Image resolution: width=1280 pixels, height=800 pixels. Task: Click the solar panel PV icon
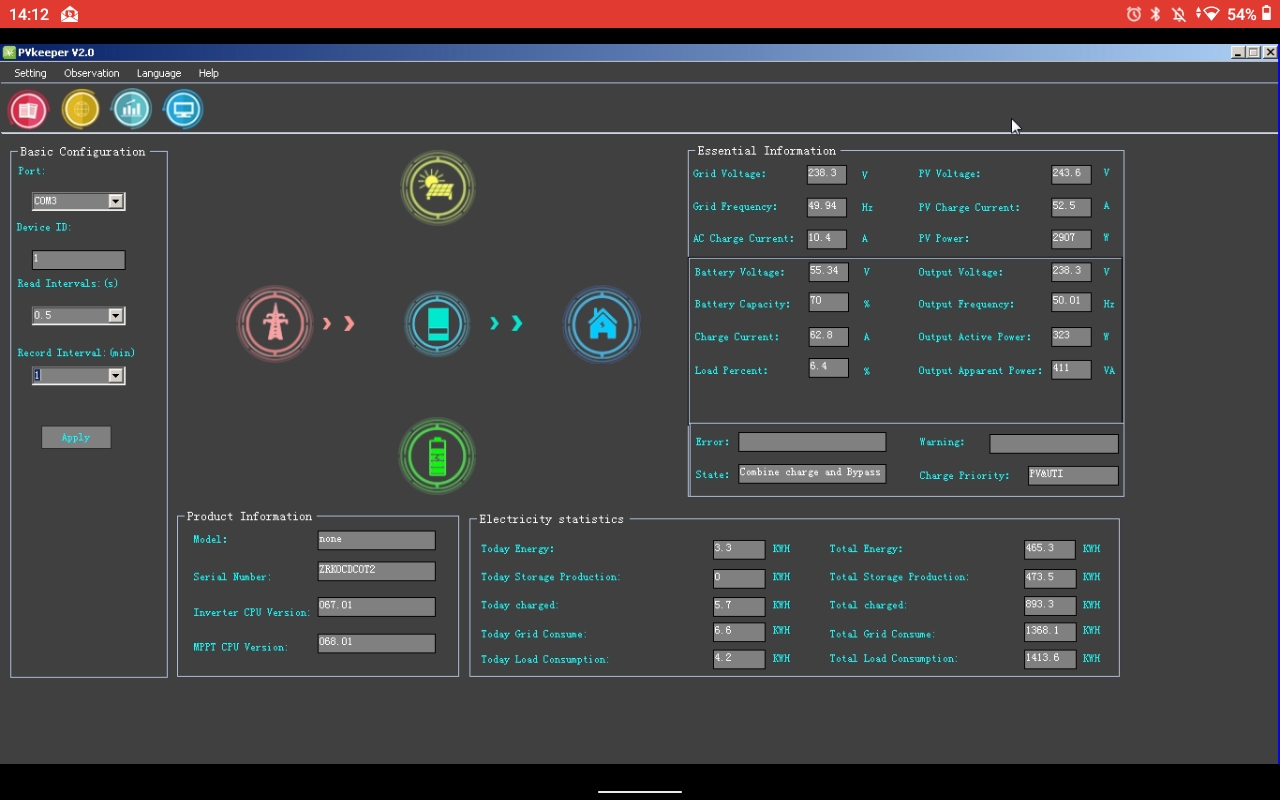437,188
